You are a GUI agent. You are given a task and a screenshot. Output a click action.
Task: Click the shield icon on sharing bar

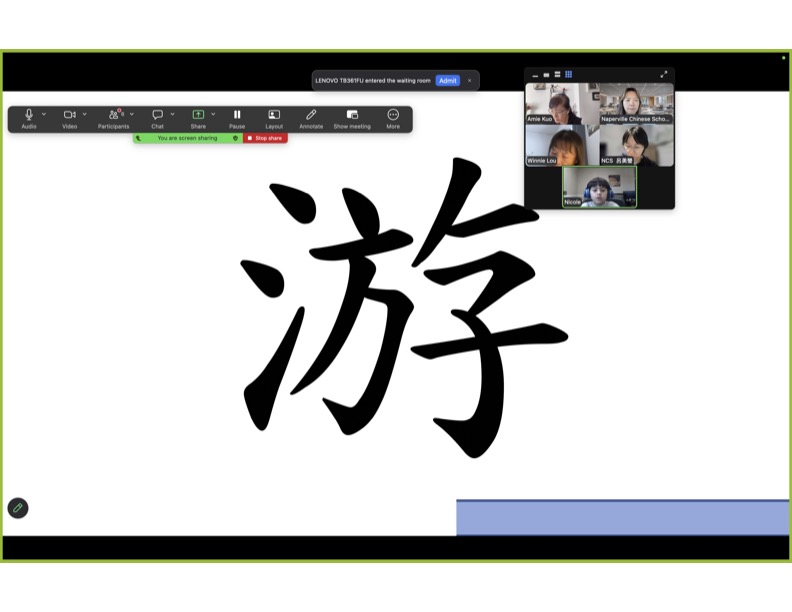coord(235,138)
